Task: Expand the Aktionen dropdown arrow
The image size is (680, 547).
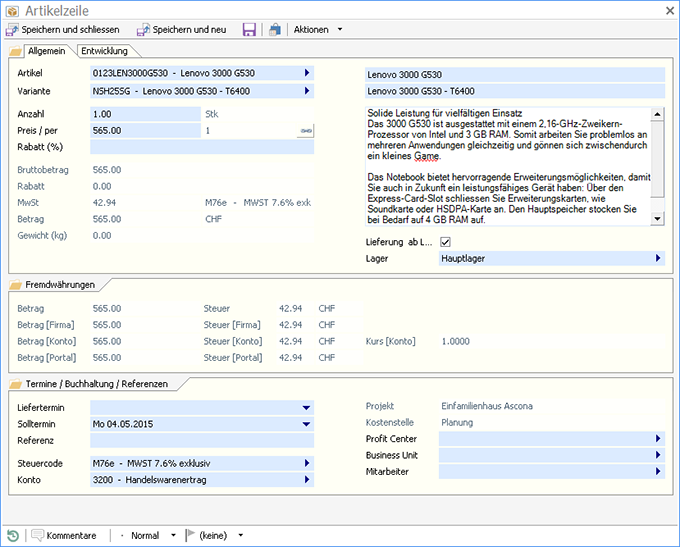Action: [340, 29]
